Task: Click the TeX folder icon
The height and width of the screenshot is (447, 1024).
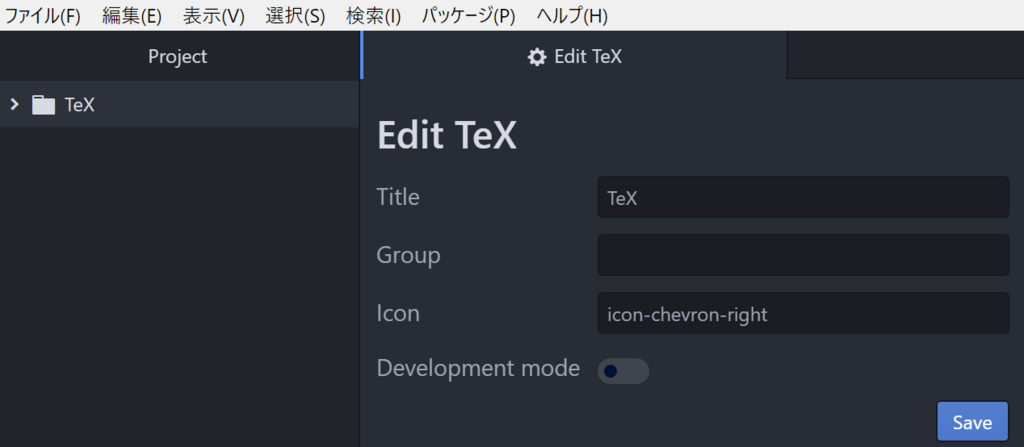Action: pyautogui.click(x=44, y=105)
